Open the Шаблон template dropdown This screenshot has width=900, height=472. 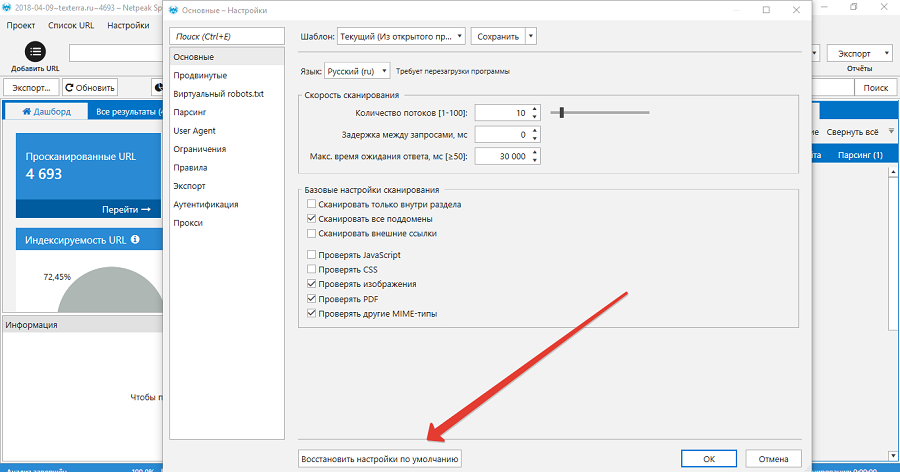coord(401,36)
